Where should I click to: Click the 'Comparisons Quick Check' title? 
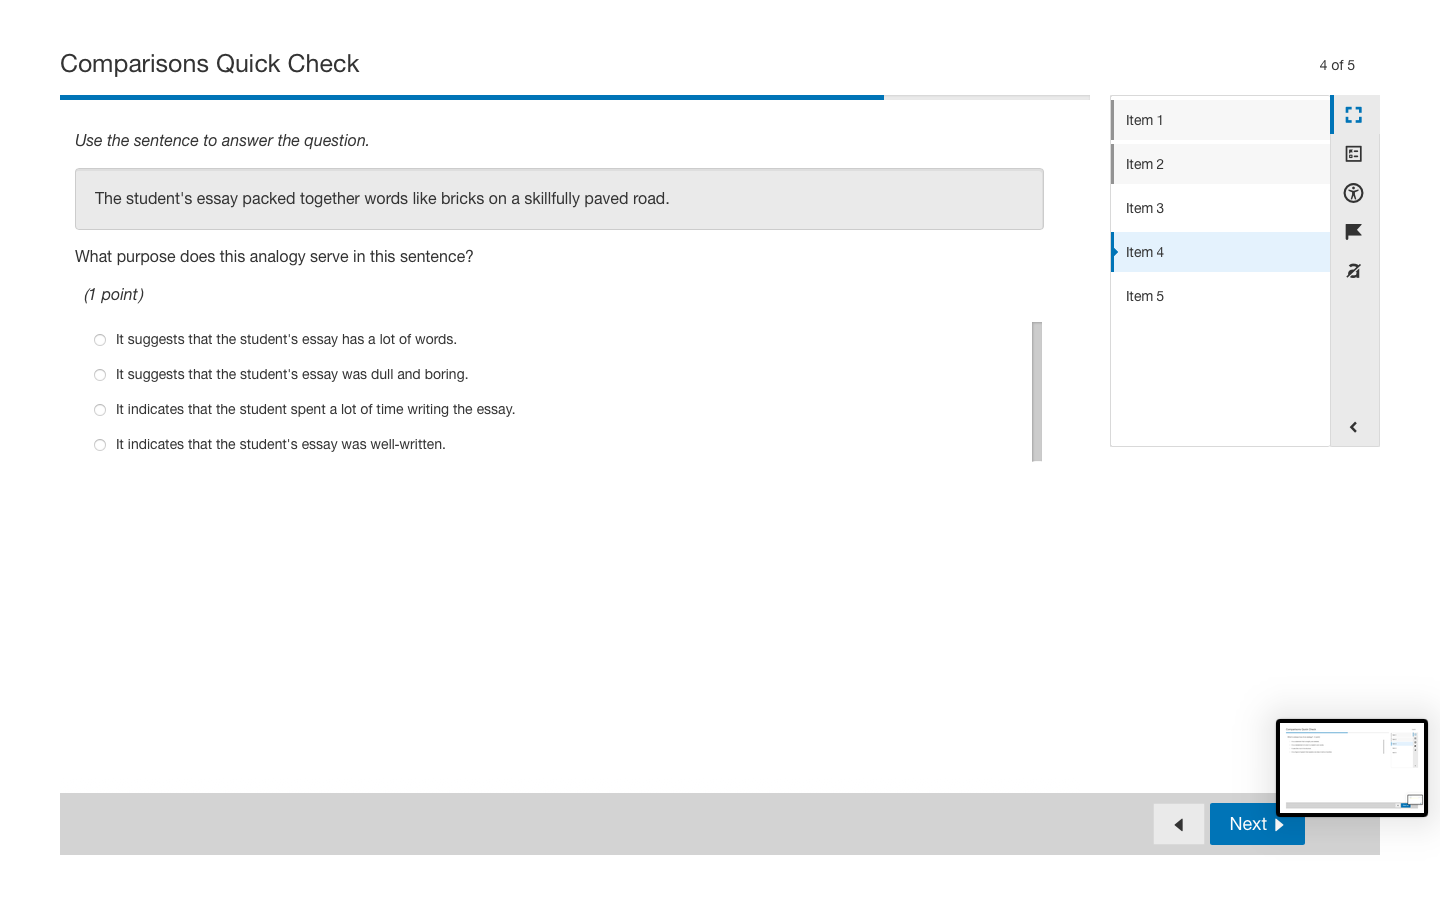[x=210, y=64]
